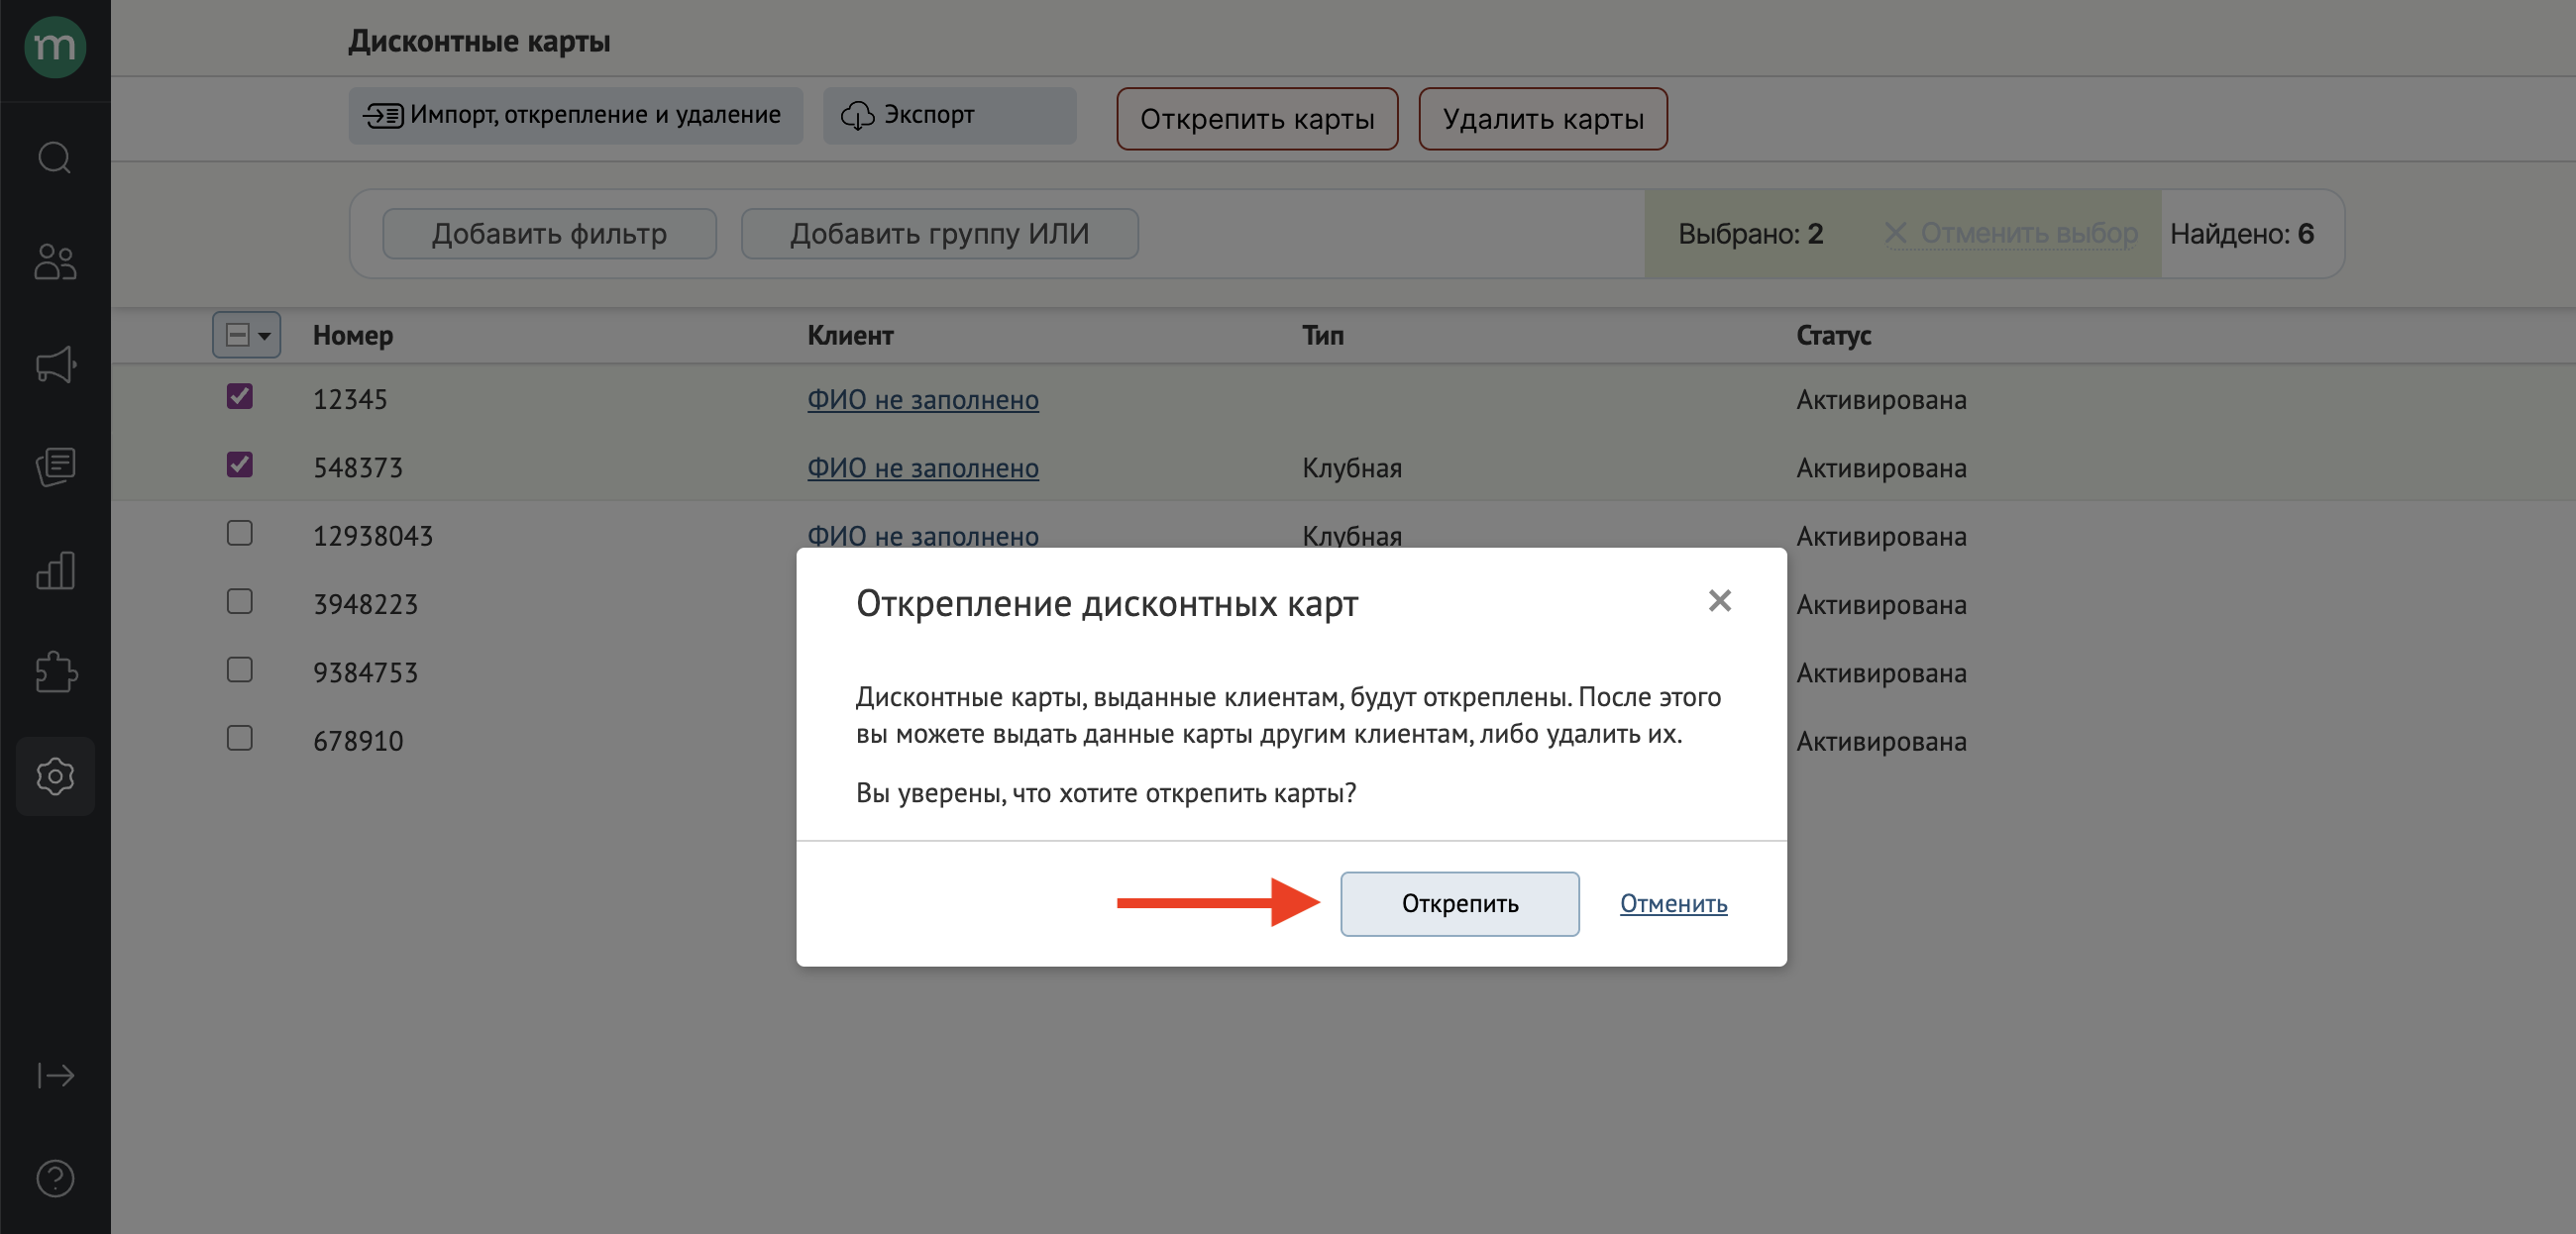Open integrations via the puzzle piece icon
Screen dimensions: 2576x1234
pos(55,672)
